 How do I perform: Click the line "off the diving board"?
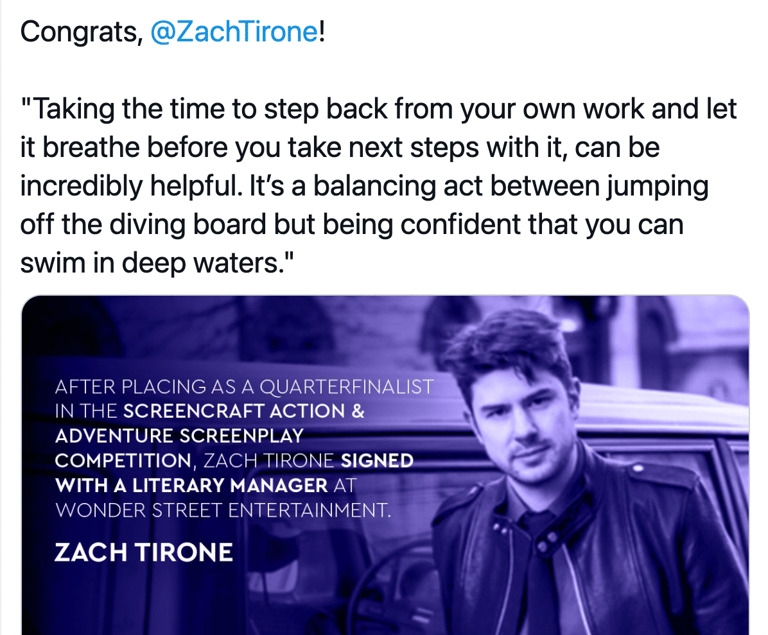pyautogui.click(x=352, y=225)
